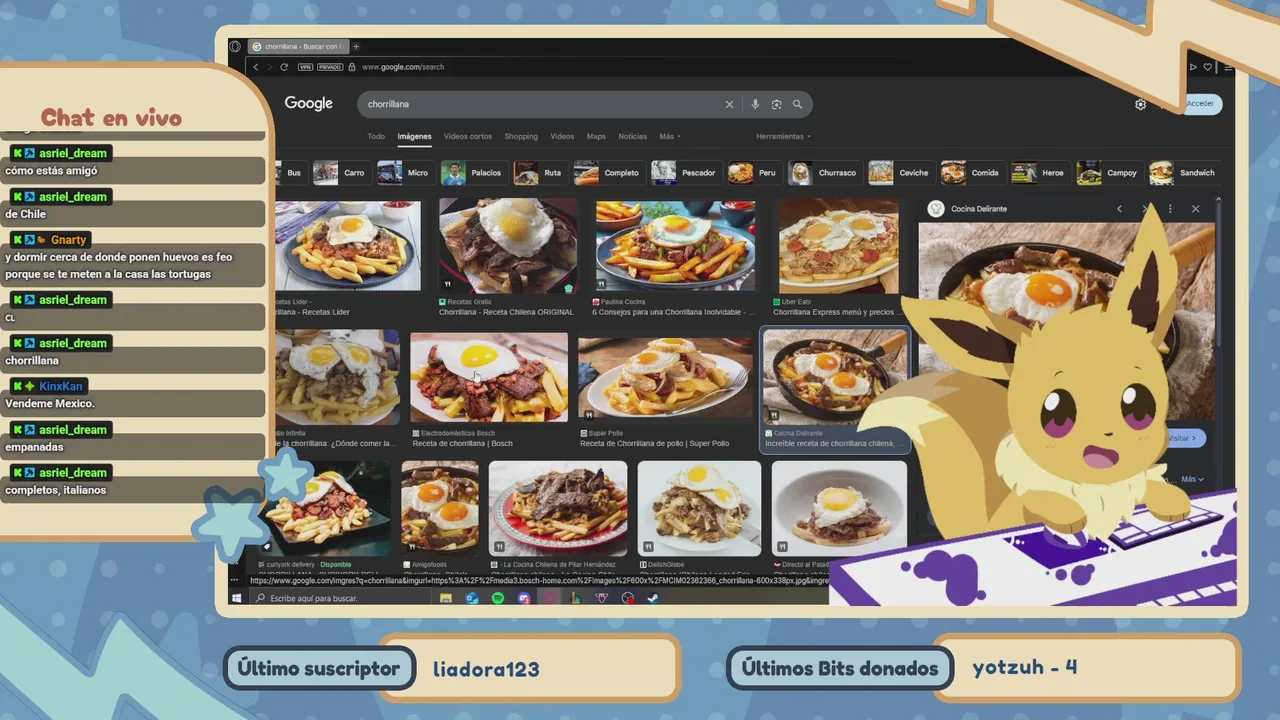Click Cocina Delirante source name in preview
This screenshot has width=1280, height=720.
(x=979, y=209)
